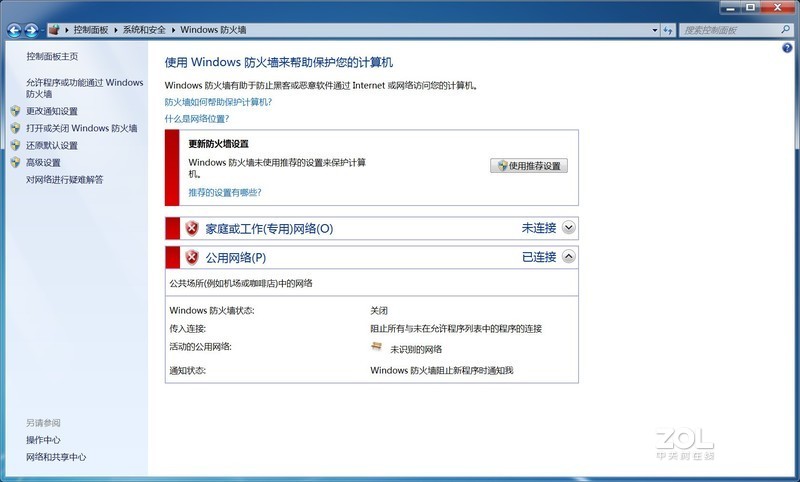Click shield icon beside 还原默认设置

15,145
